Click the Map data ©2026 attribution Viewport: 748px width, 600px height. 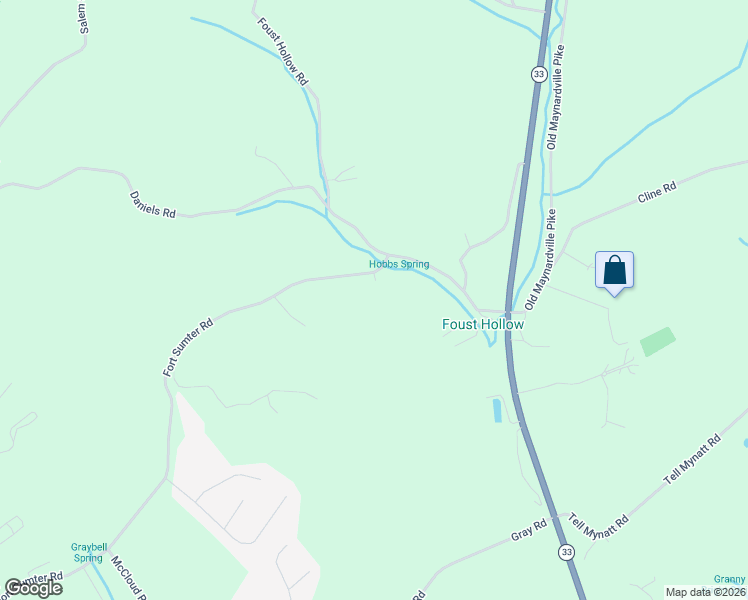point(706,592)
